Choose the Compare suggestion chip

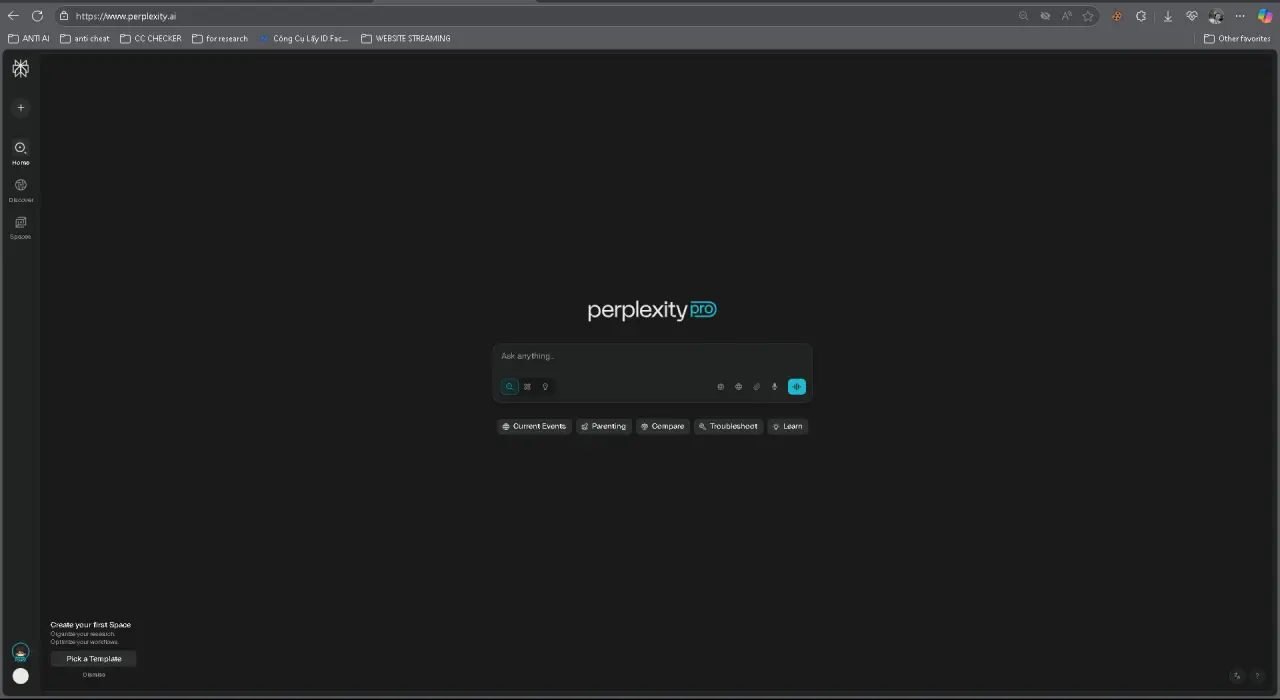pyautogui.click(x=663, y=426)
